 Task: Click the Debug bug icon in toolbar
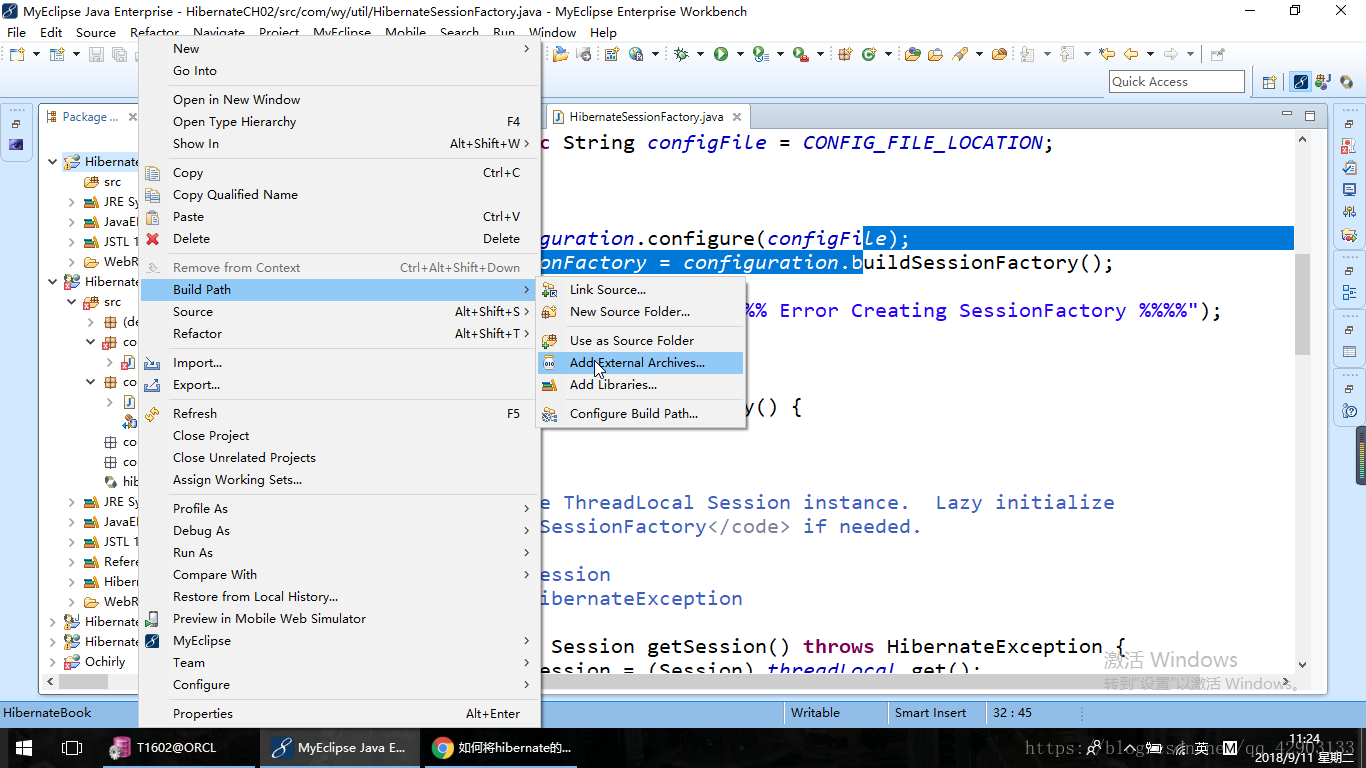click(681, 54)
